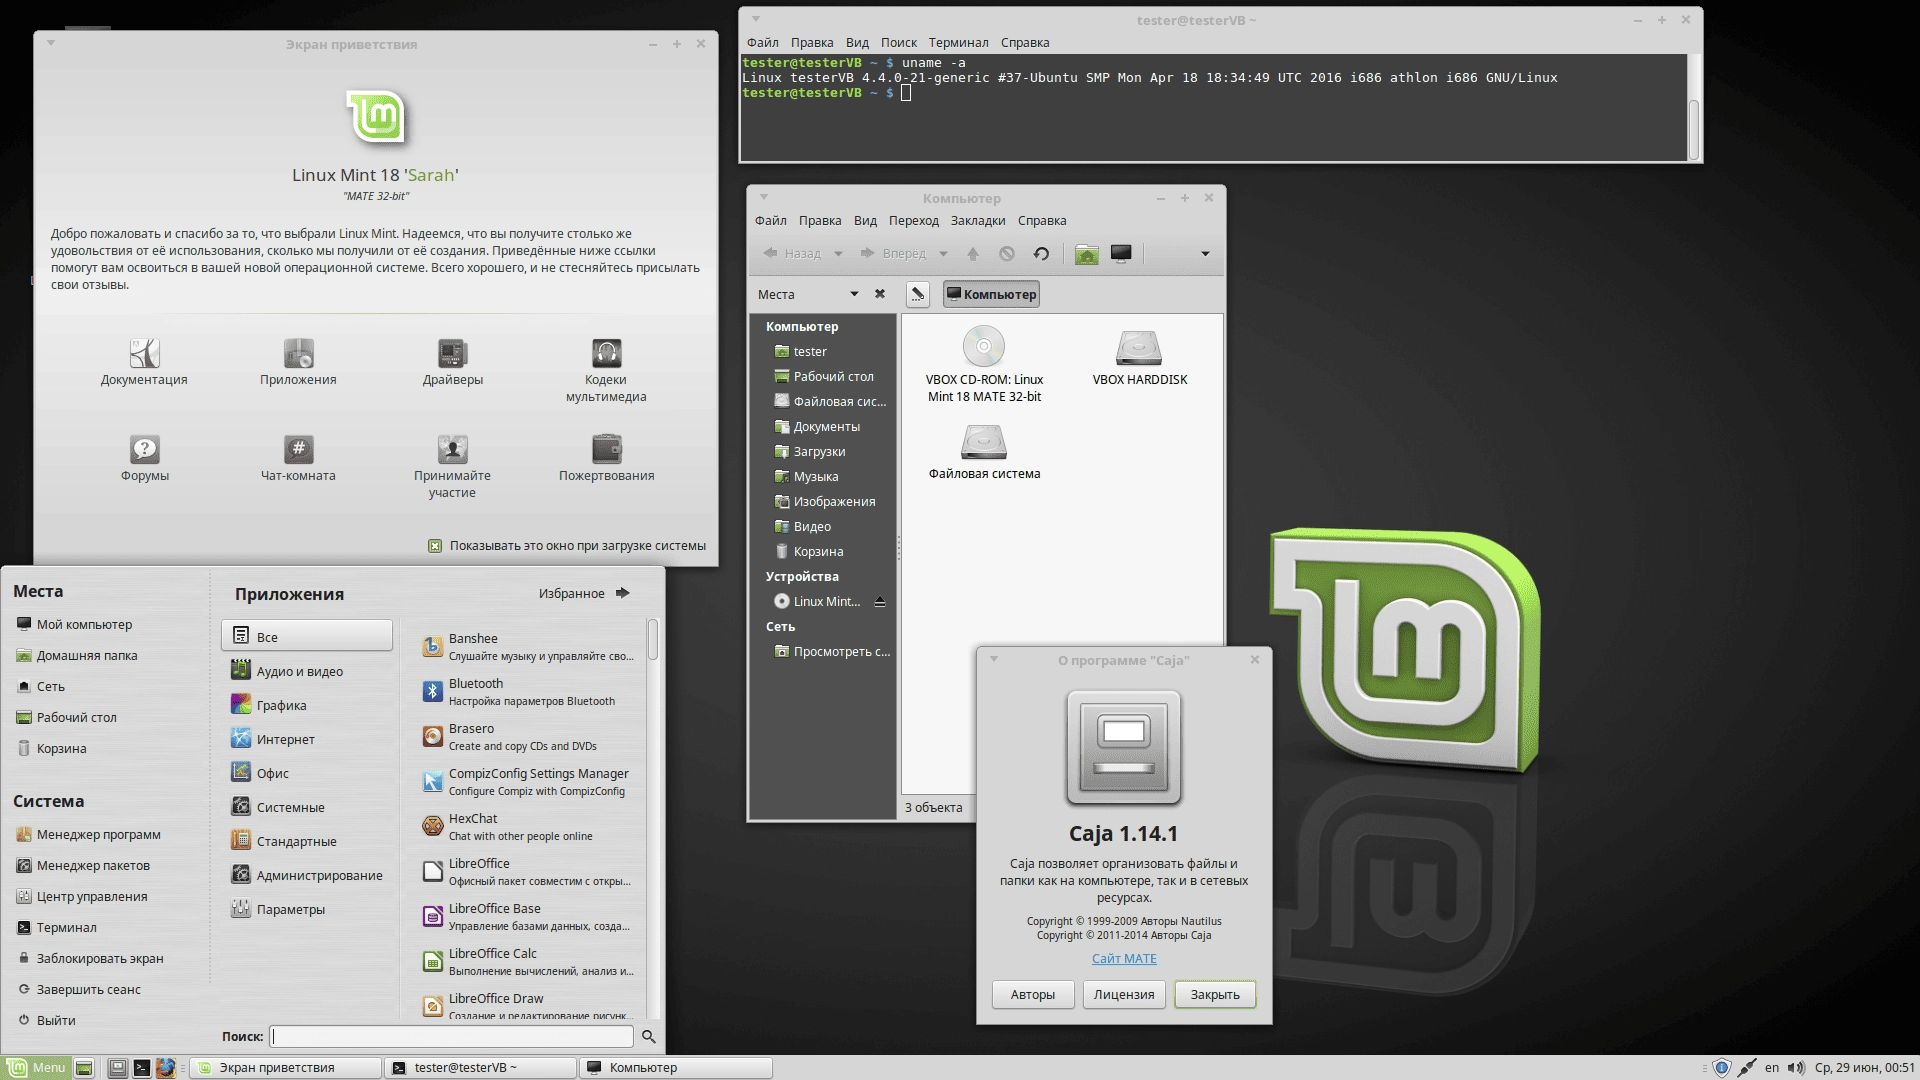Select the Графика category in menu
Screen dimensions: 1920x1080
click(x=307, y=705)
